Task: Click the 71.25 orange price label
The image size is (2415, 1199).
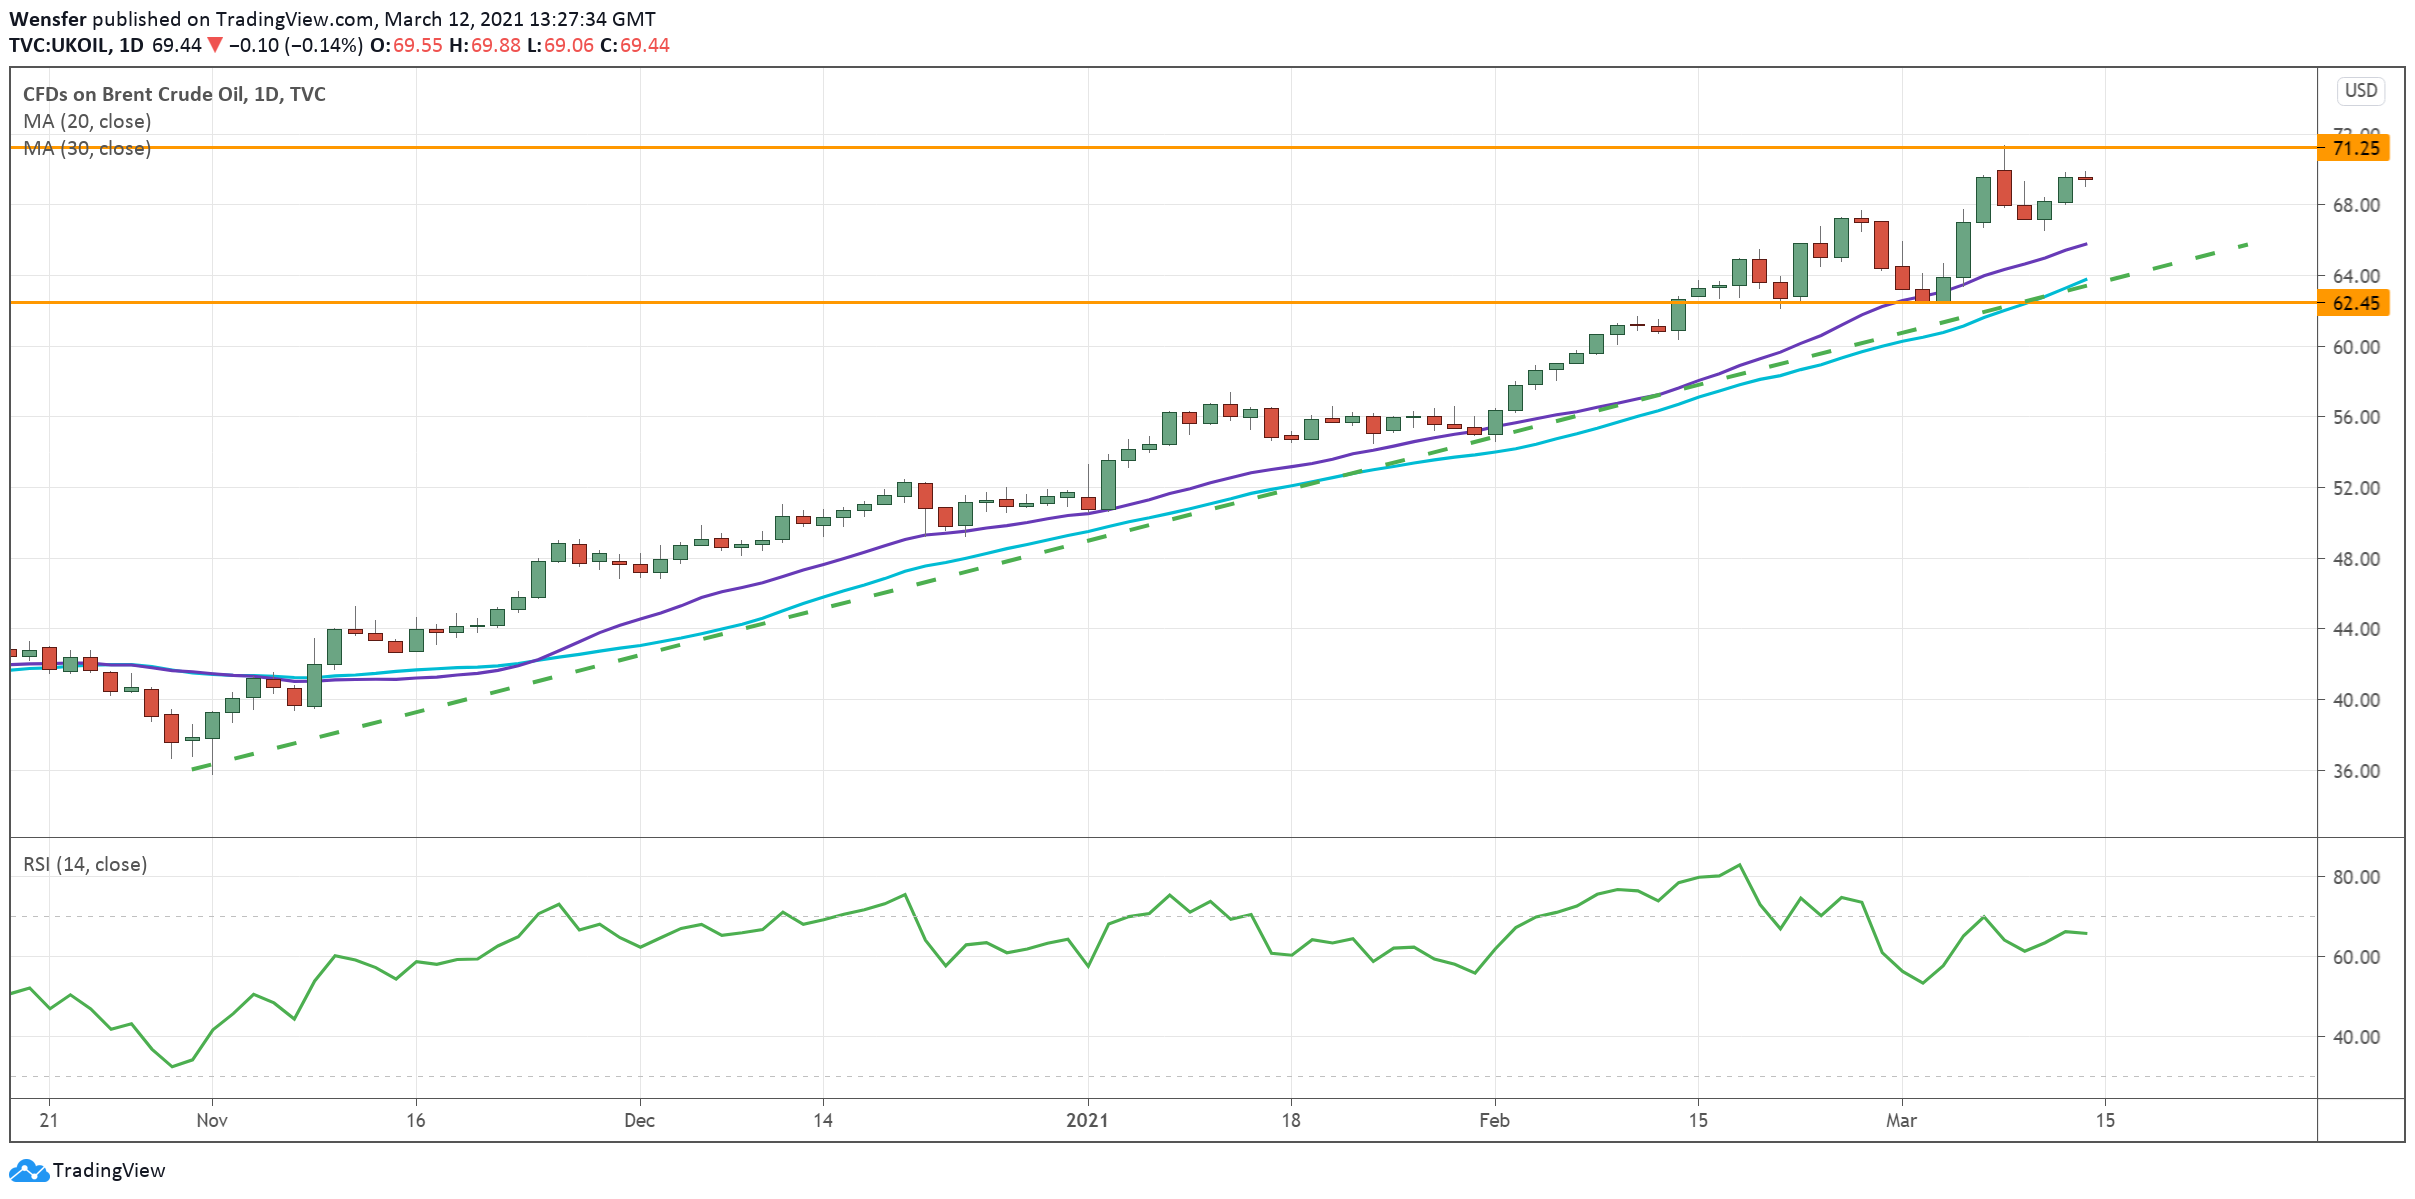Action: coord(2354,148)
